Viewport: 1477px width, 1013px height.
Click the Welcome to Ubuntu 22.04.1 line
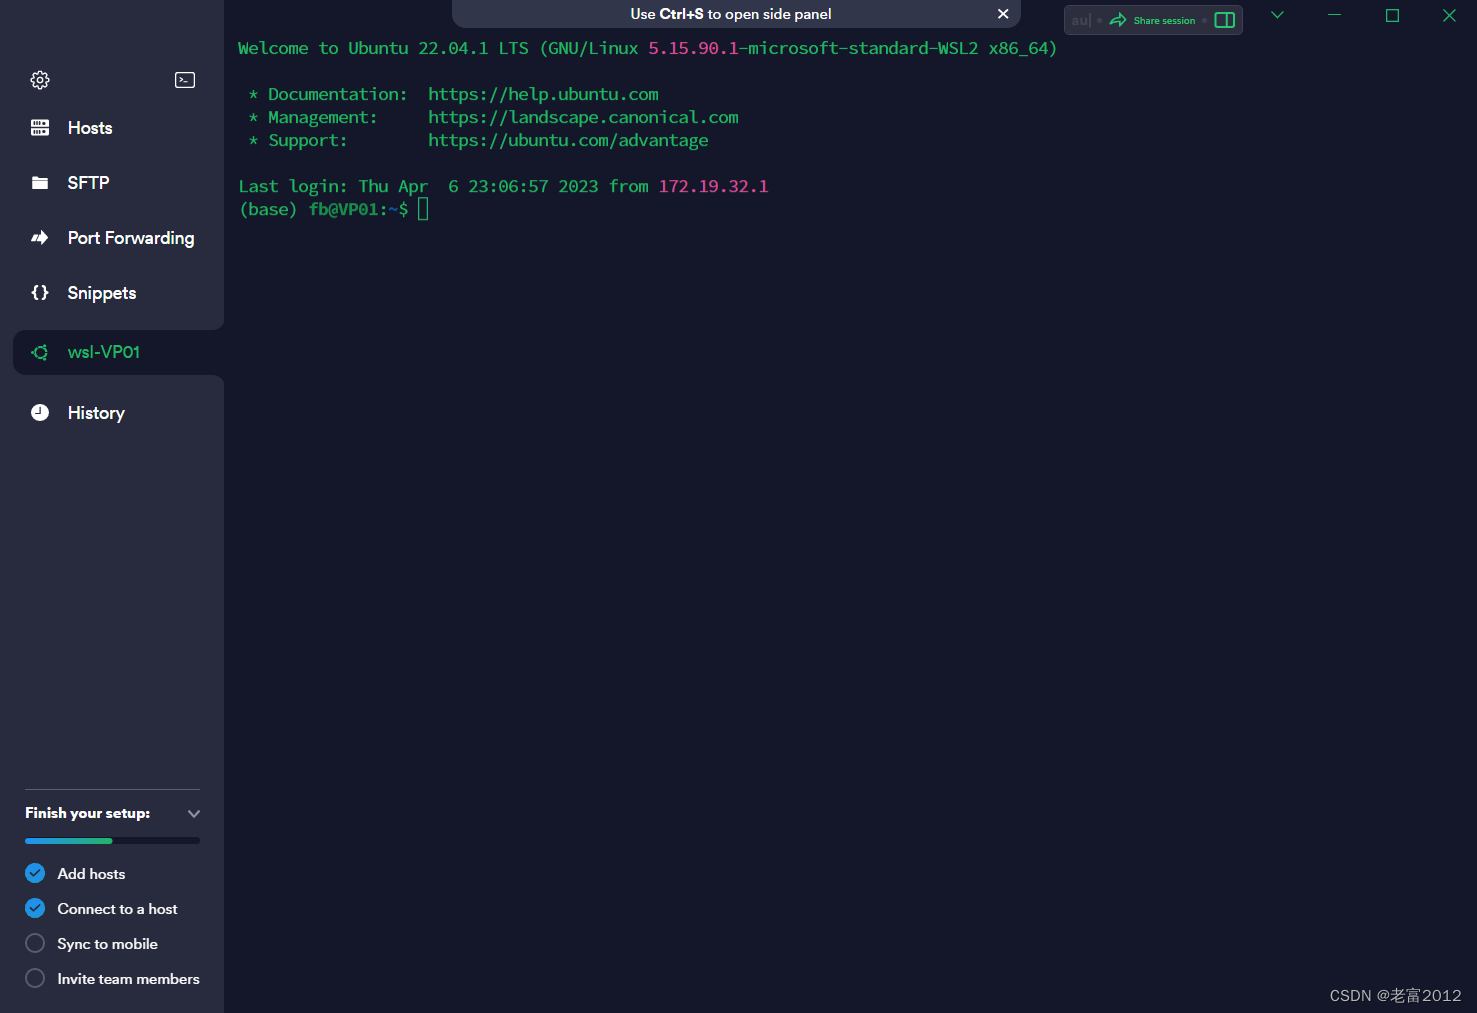(647, 48)
